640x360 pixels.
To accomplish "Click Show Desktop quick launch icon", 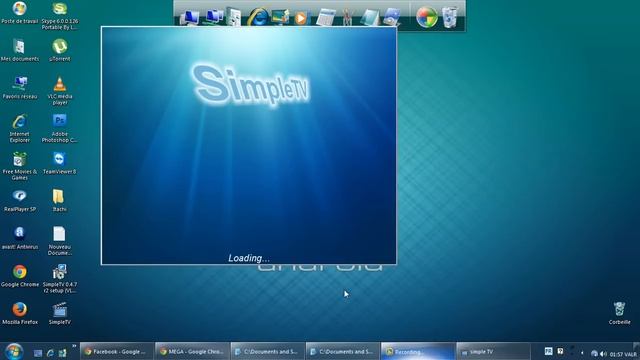I will click(x=38, y=353).
